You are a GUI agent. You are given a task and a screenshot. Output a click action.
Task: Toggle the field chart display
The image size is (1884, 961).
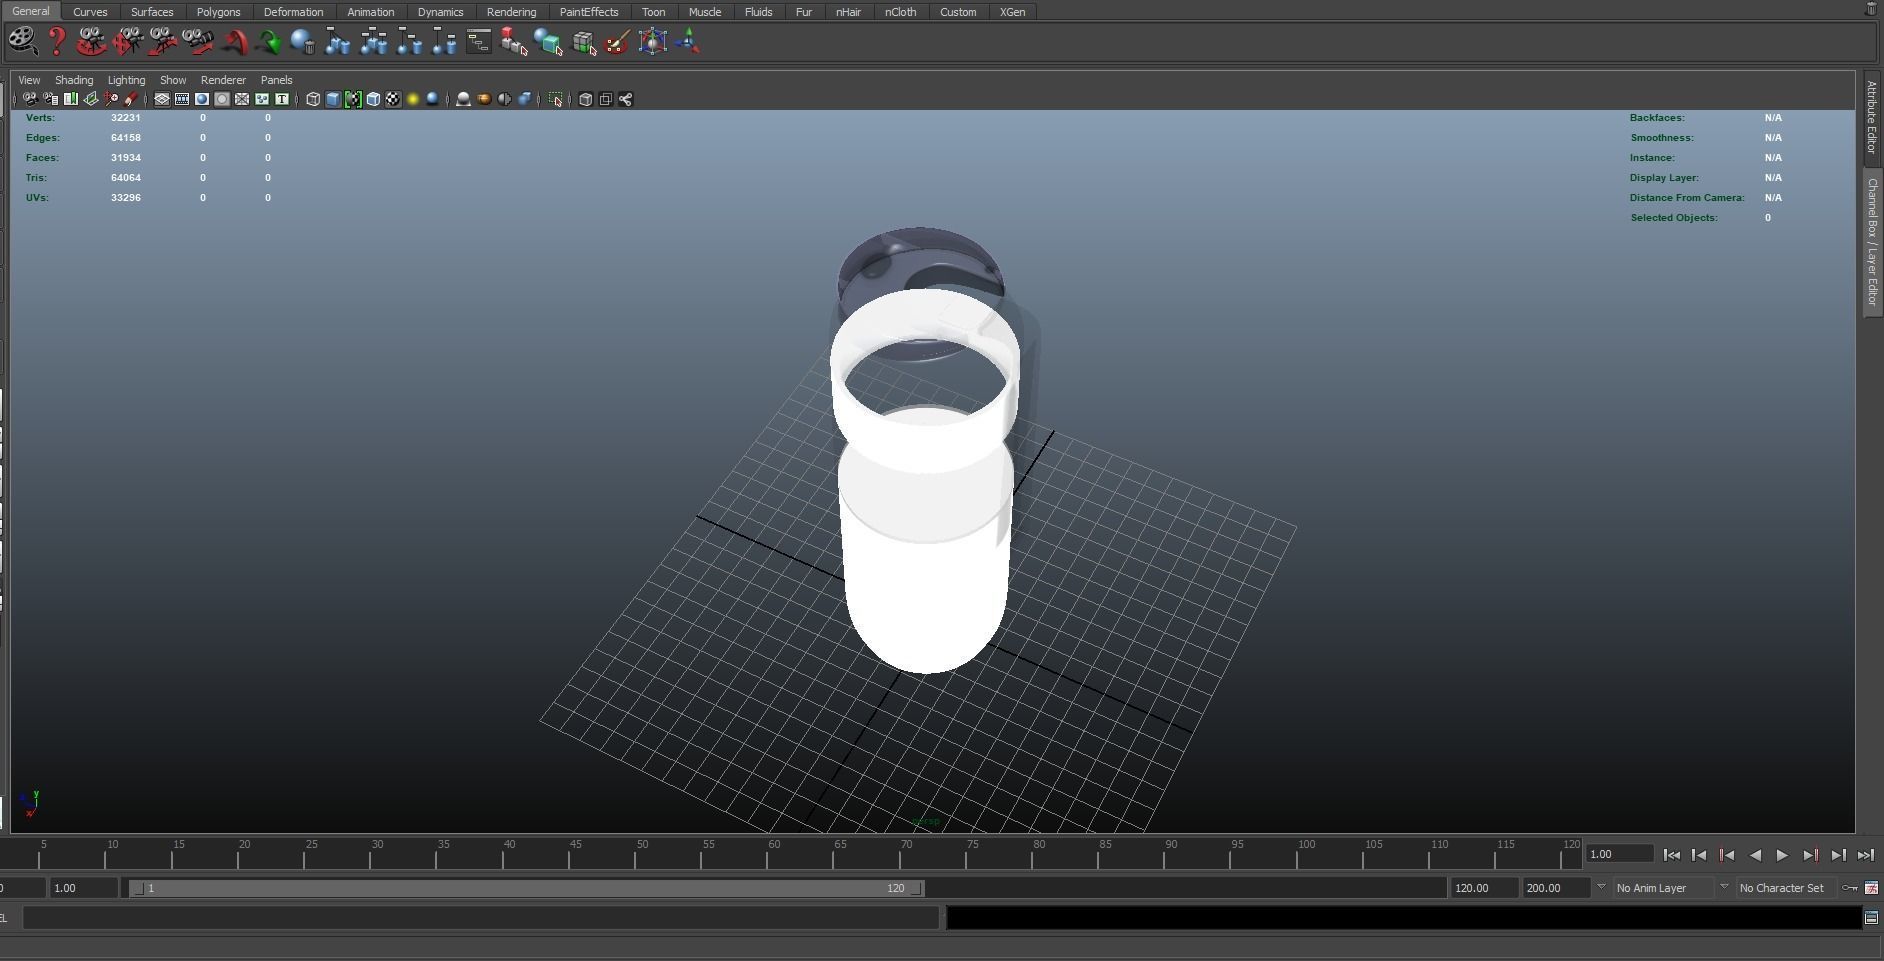[242, 99]
